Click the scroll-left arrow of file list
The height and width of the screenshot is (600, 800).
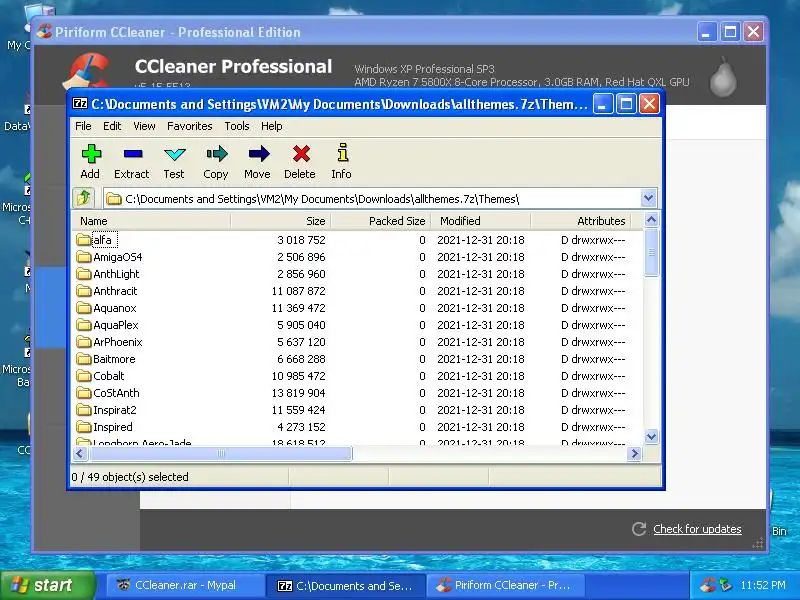click(x=80, y=453)
